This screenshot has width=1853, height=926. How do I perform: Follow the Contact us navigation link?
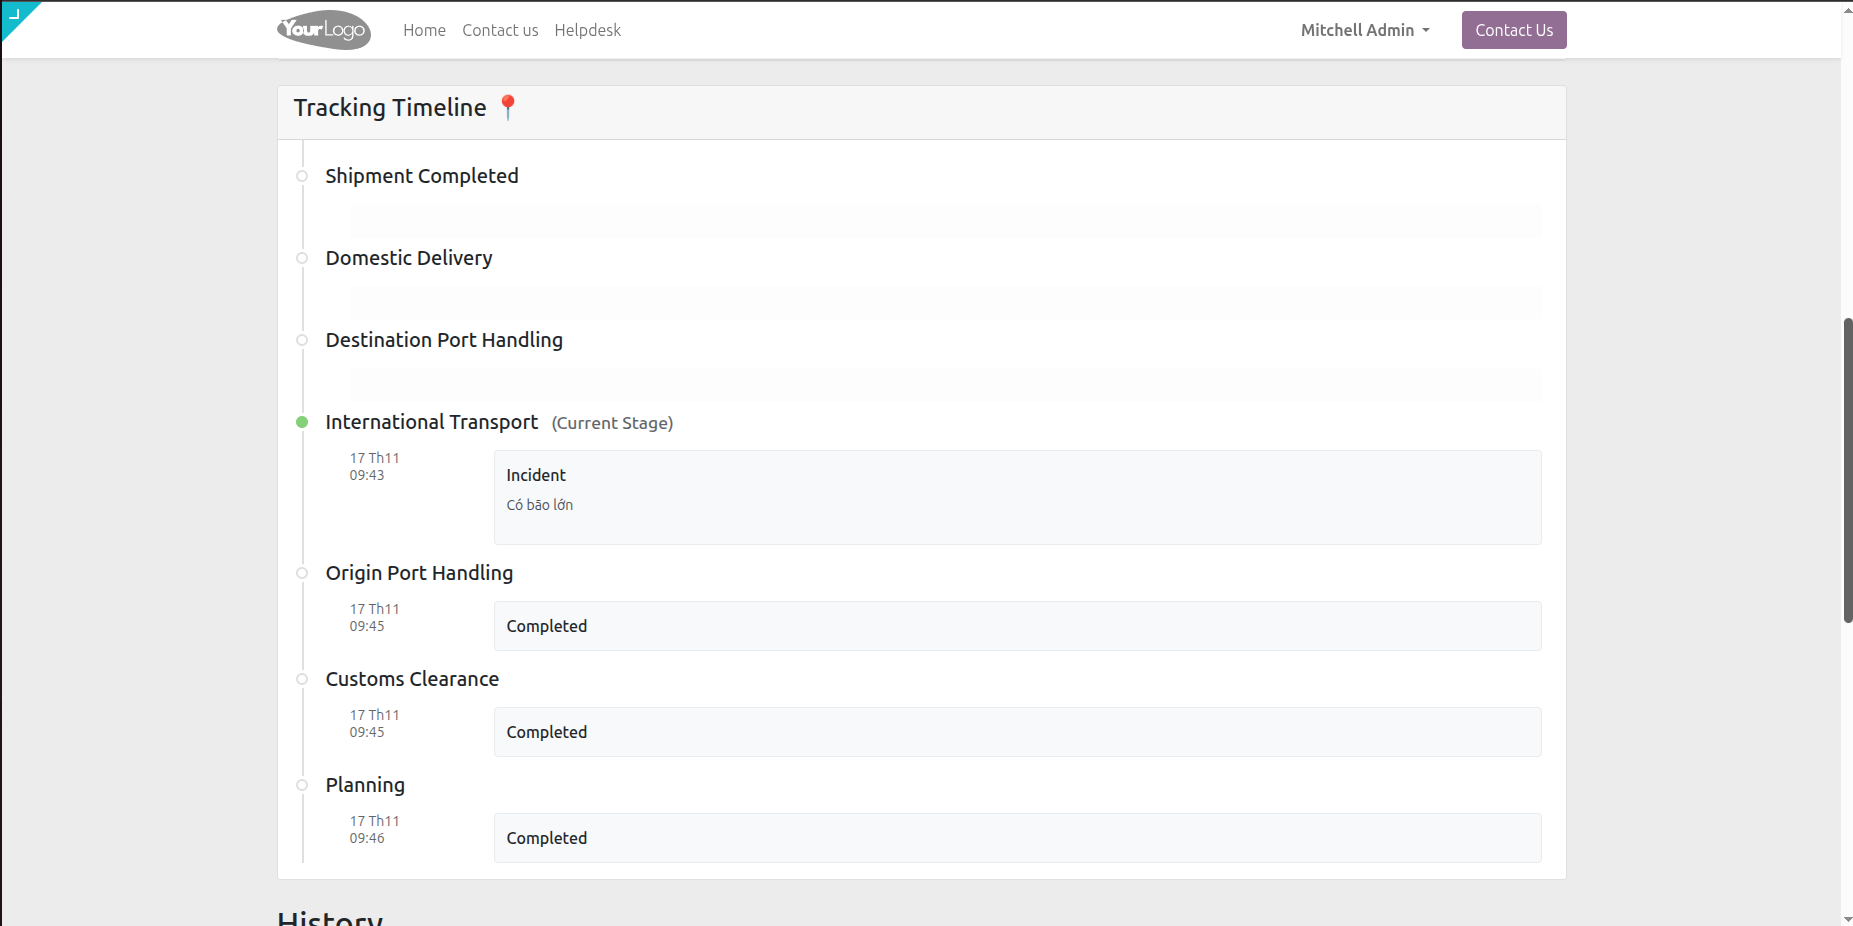(x=500, y=30)
